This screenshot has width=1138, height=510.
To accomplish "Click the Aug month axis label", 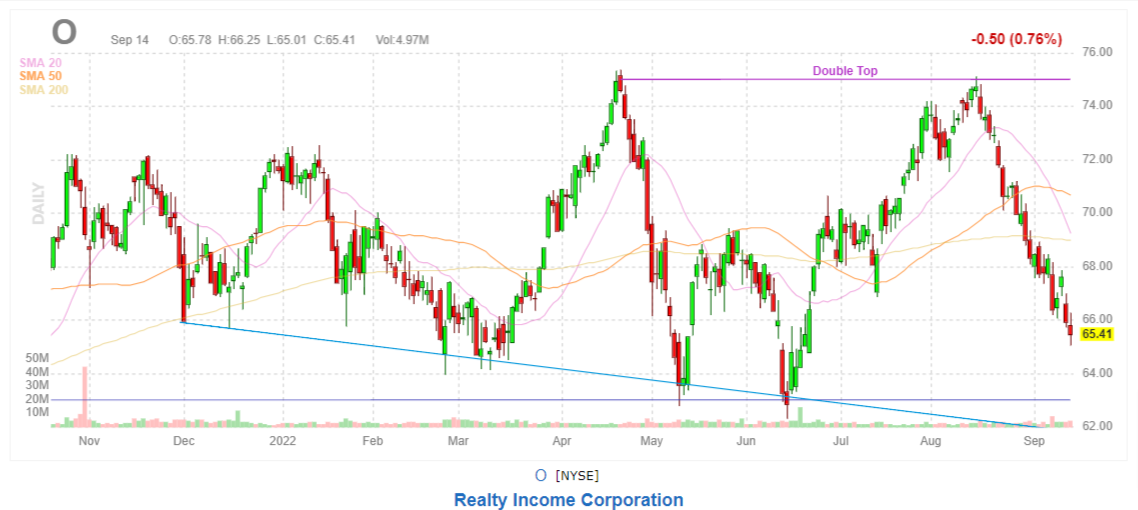I will coord(931,440).
